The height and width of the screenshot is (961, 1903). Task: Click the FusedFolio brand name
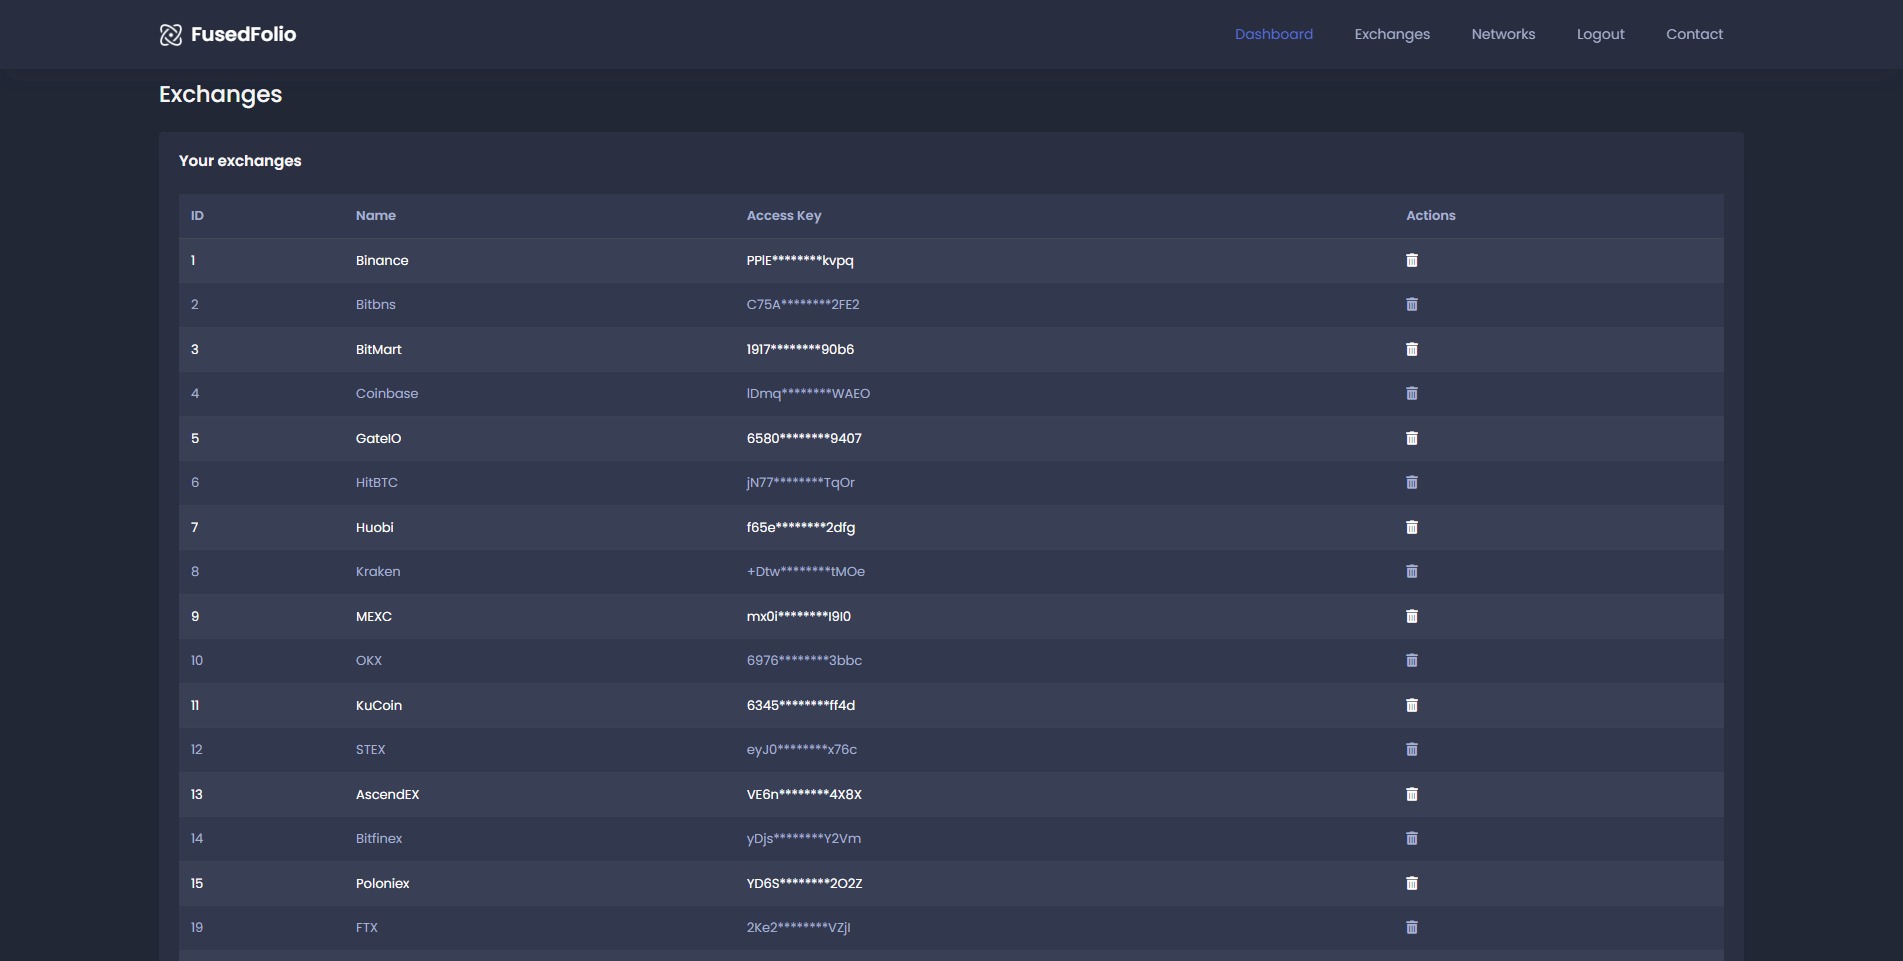pos(243,34)
